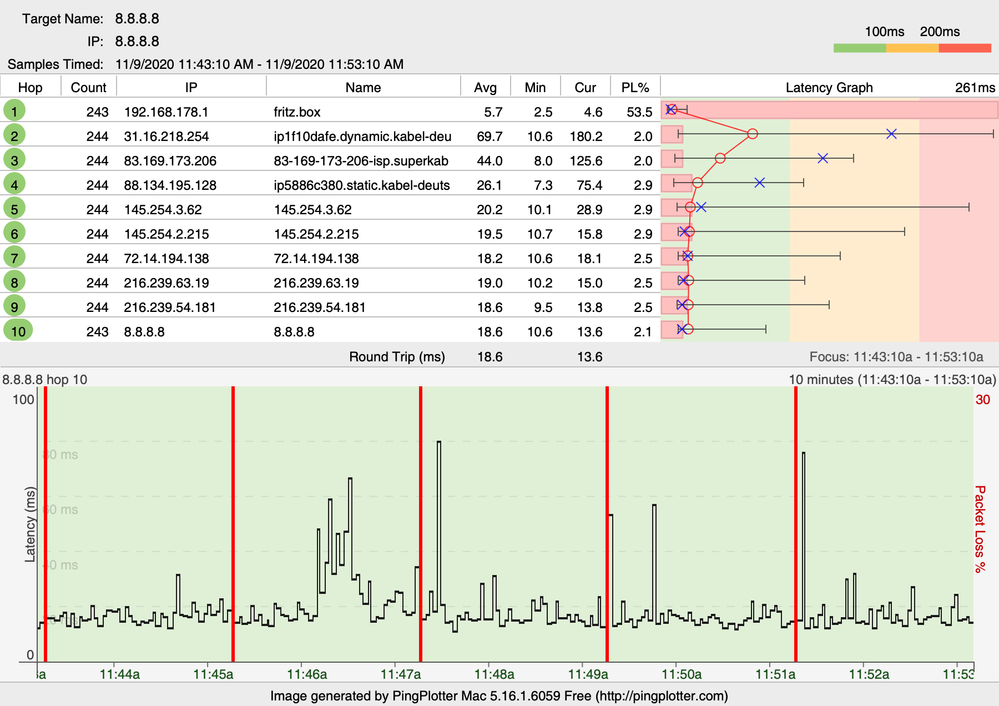Image resolution: width=999 pixels, height=706 pixels.
Task: Sort by the Avg column header
Action: (485, 87)
